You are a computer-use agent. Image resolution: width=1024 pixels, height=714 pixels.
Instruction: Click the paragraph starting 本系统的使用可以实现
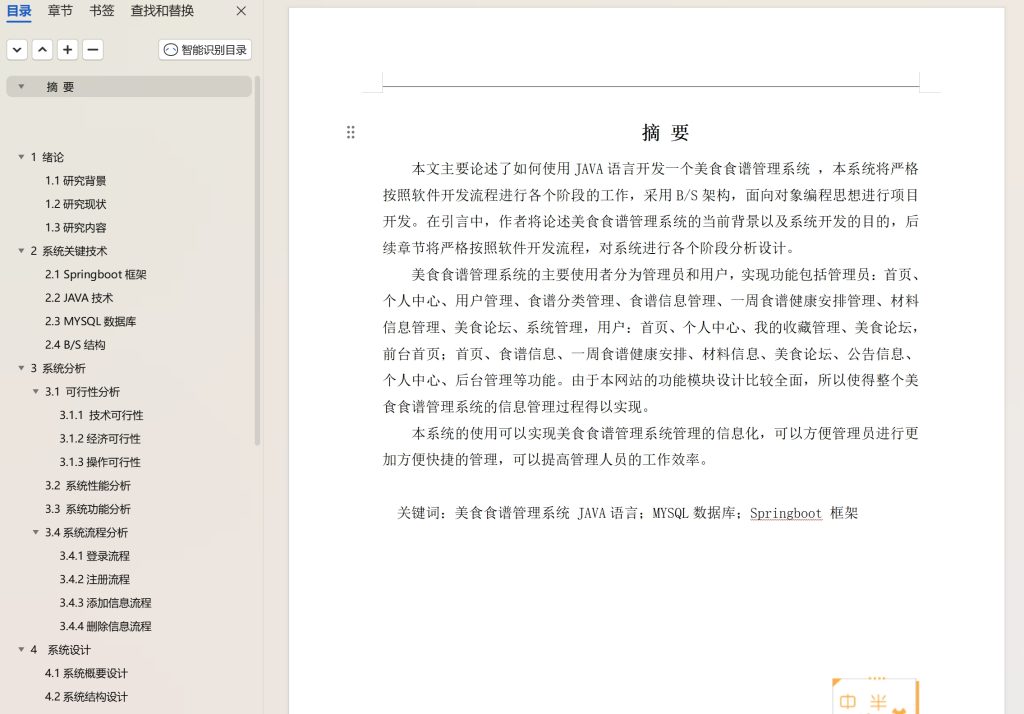click(x=651, y=447)
